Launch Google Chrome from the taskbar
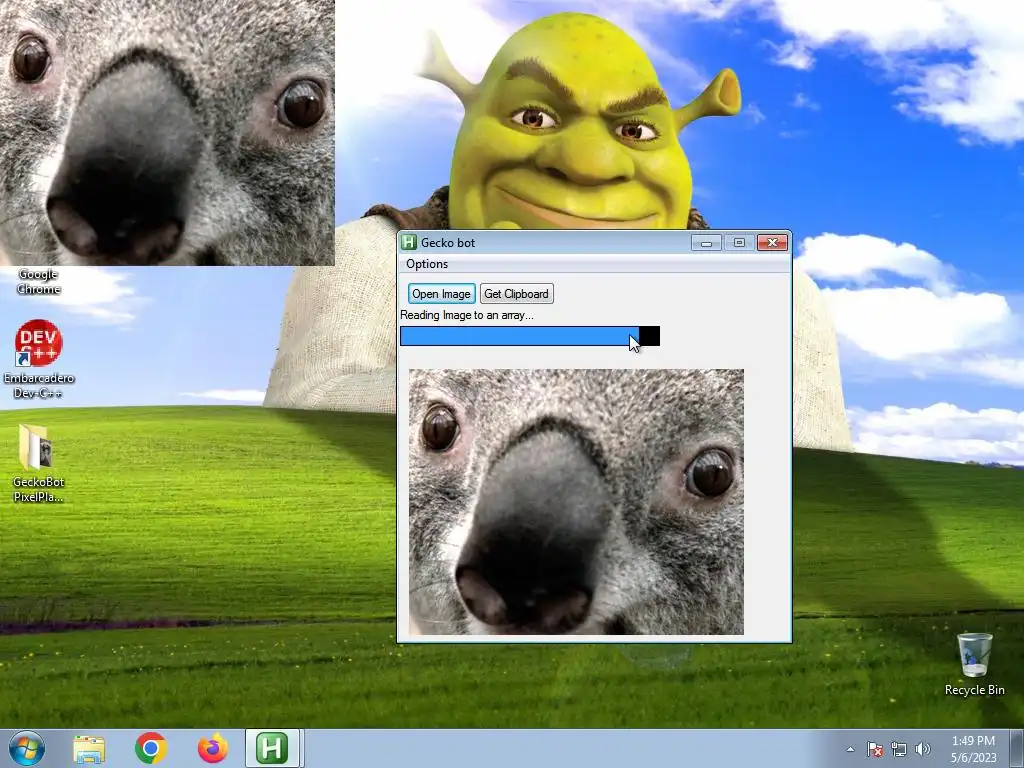 (x=151, y=748)
